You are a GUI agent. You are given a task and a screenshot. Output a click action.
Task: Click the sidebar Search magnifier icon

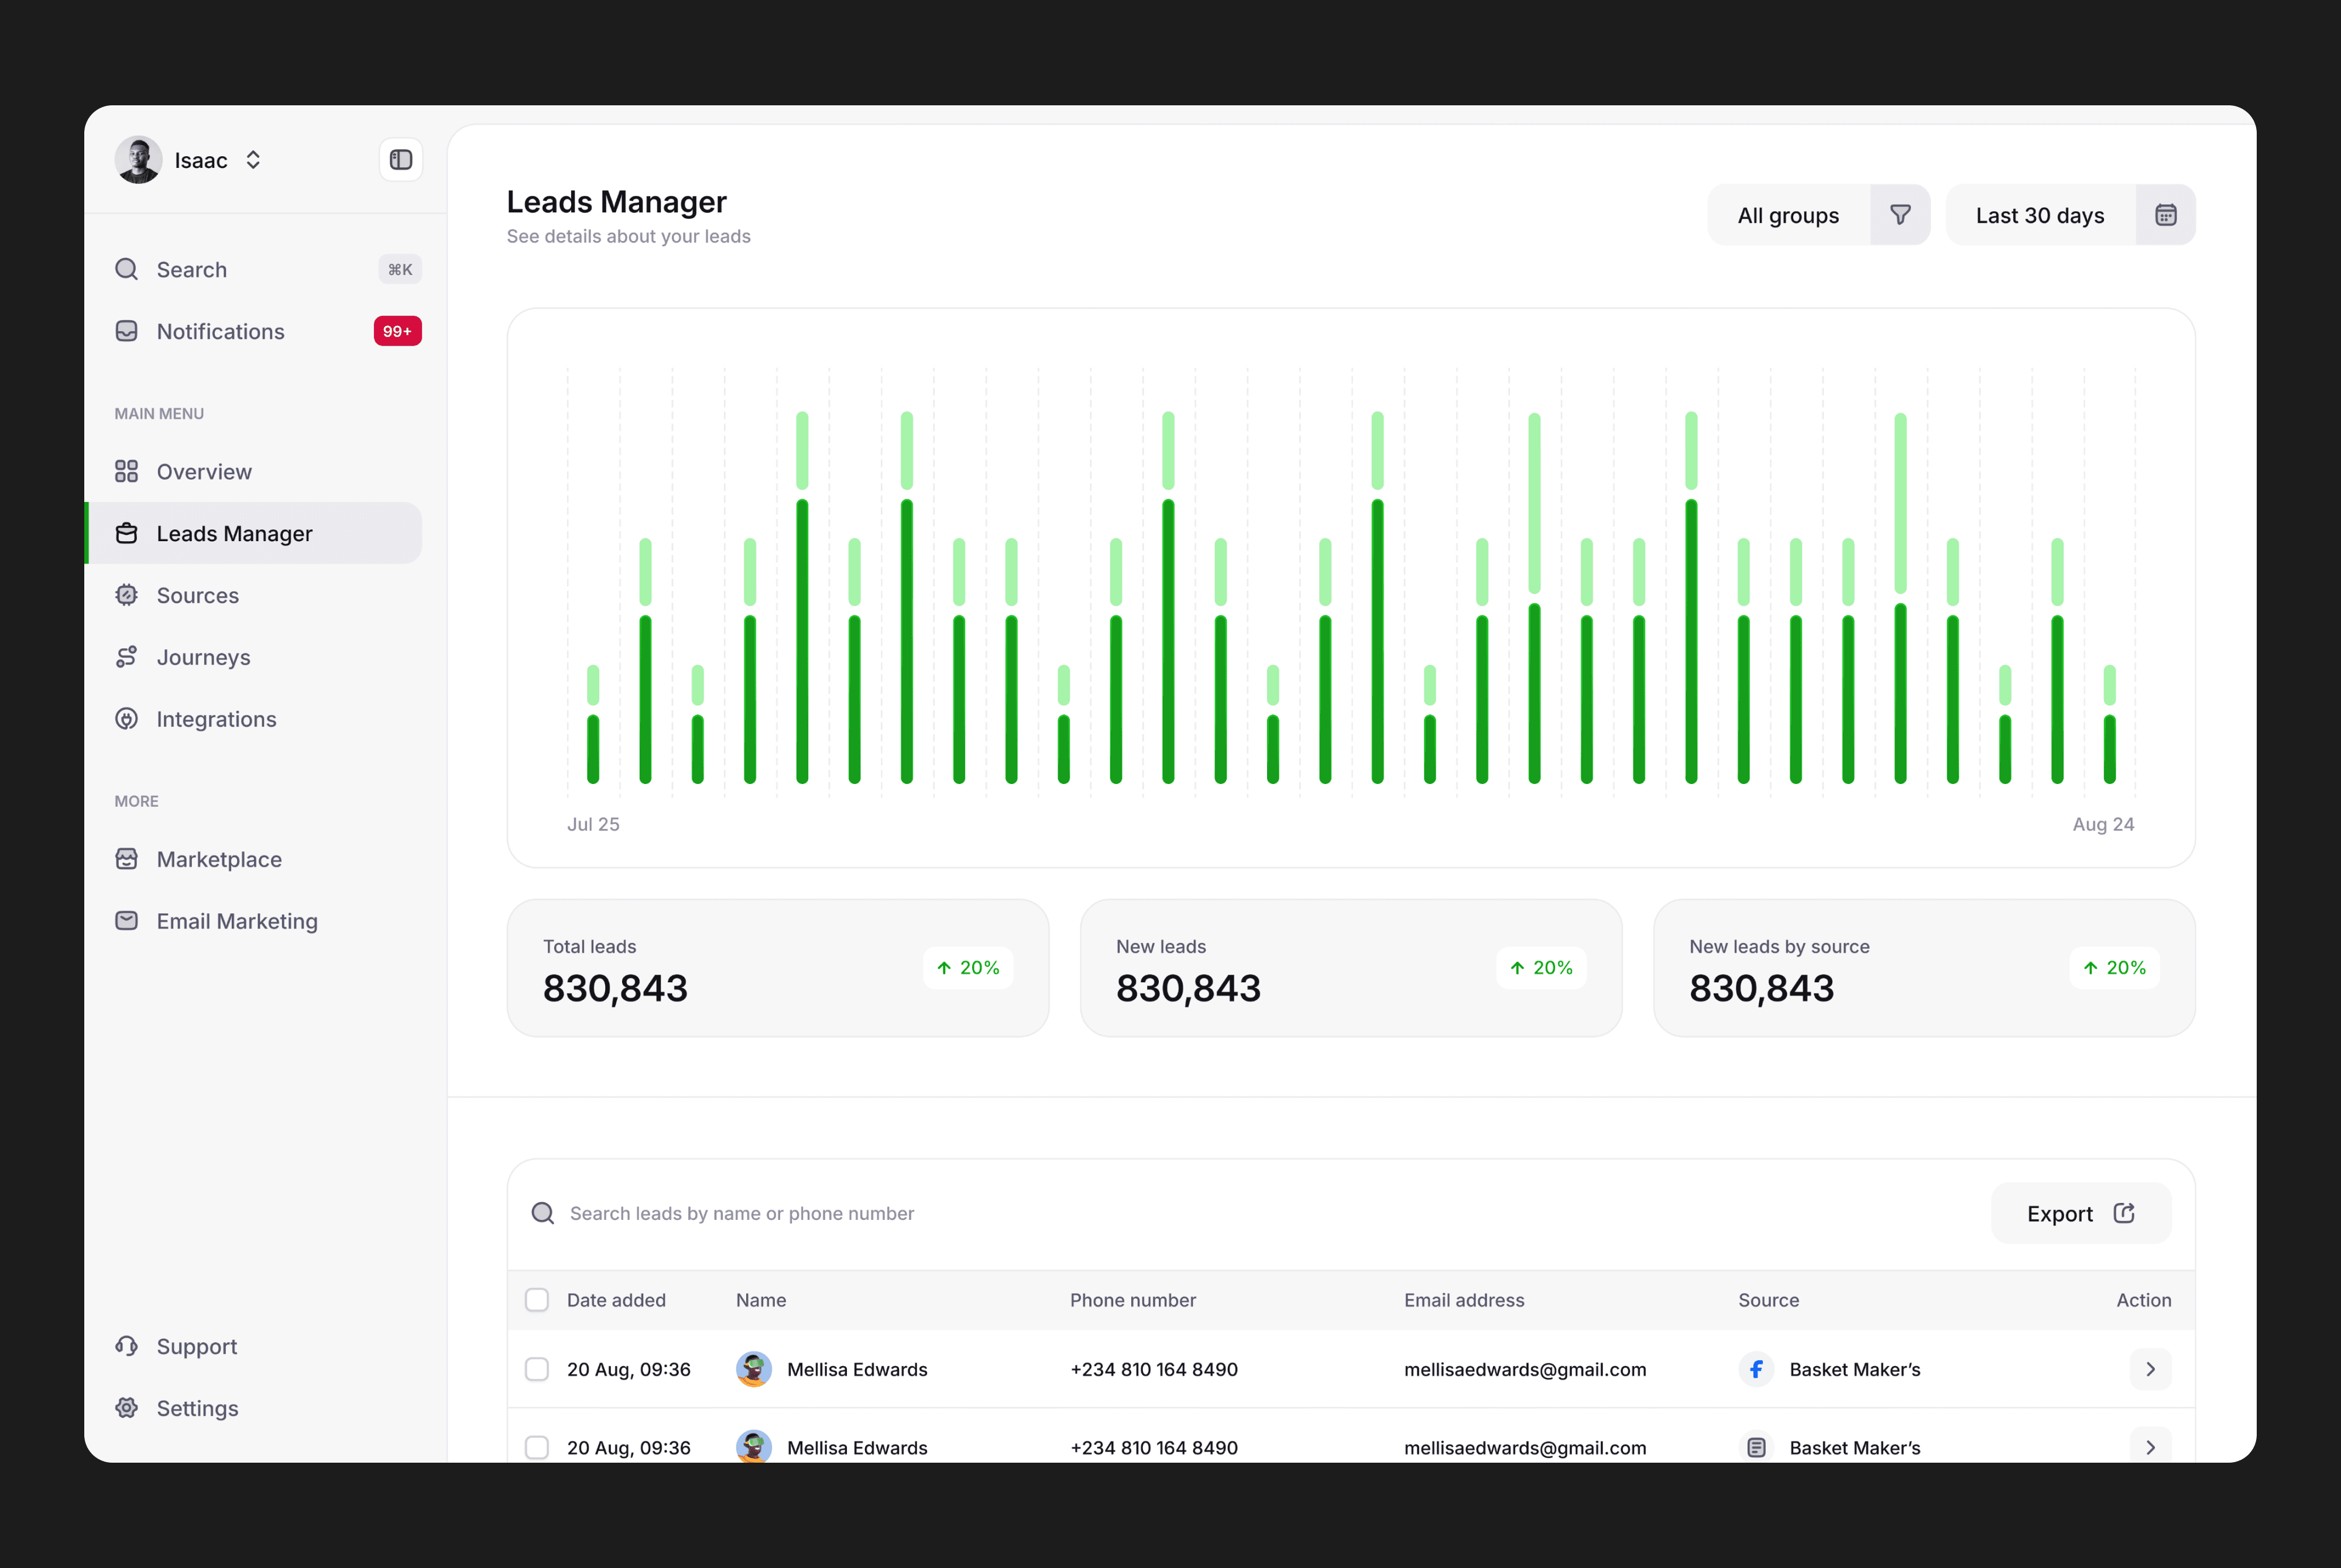[x=126, y=270]
